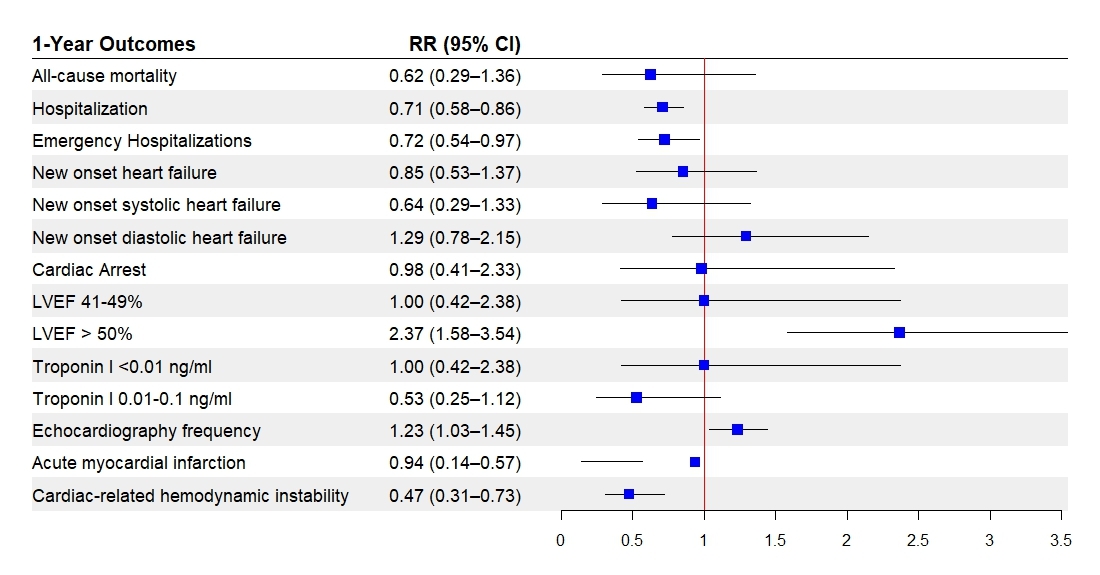The height and width of the screenshot is (575, 1100).
Task: Click the Hospitalization row blue marker
Action: (662, 107)
